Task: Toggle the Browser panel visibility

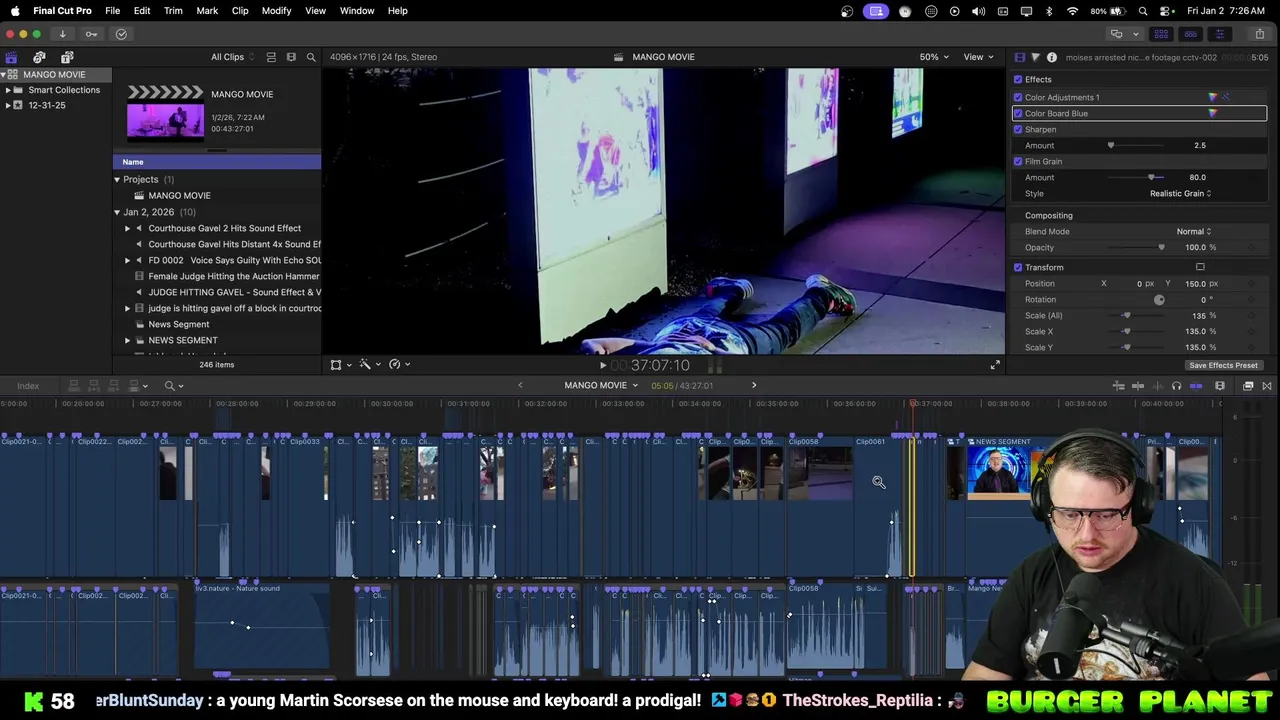Action: pyautogui.click(x=1161, y=34)
